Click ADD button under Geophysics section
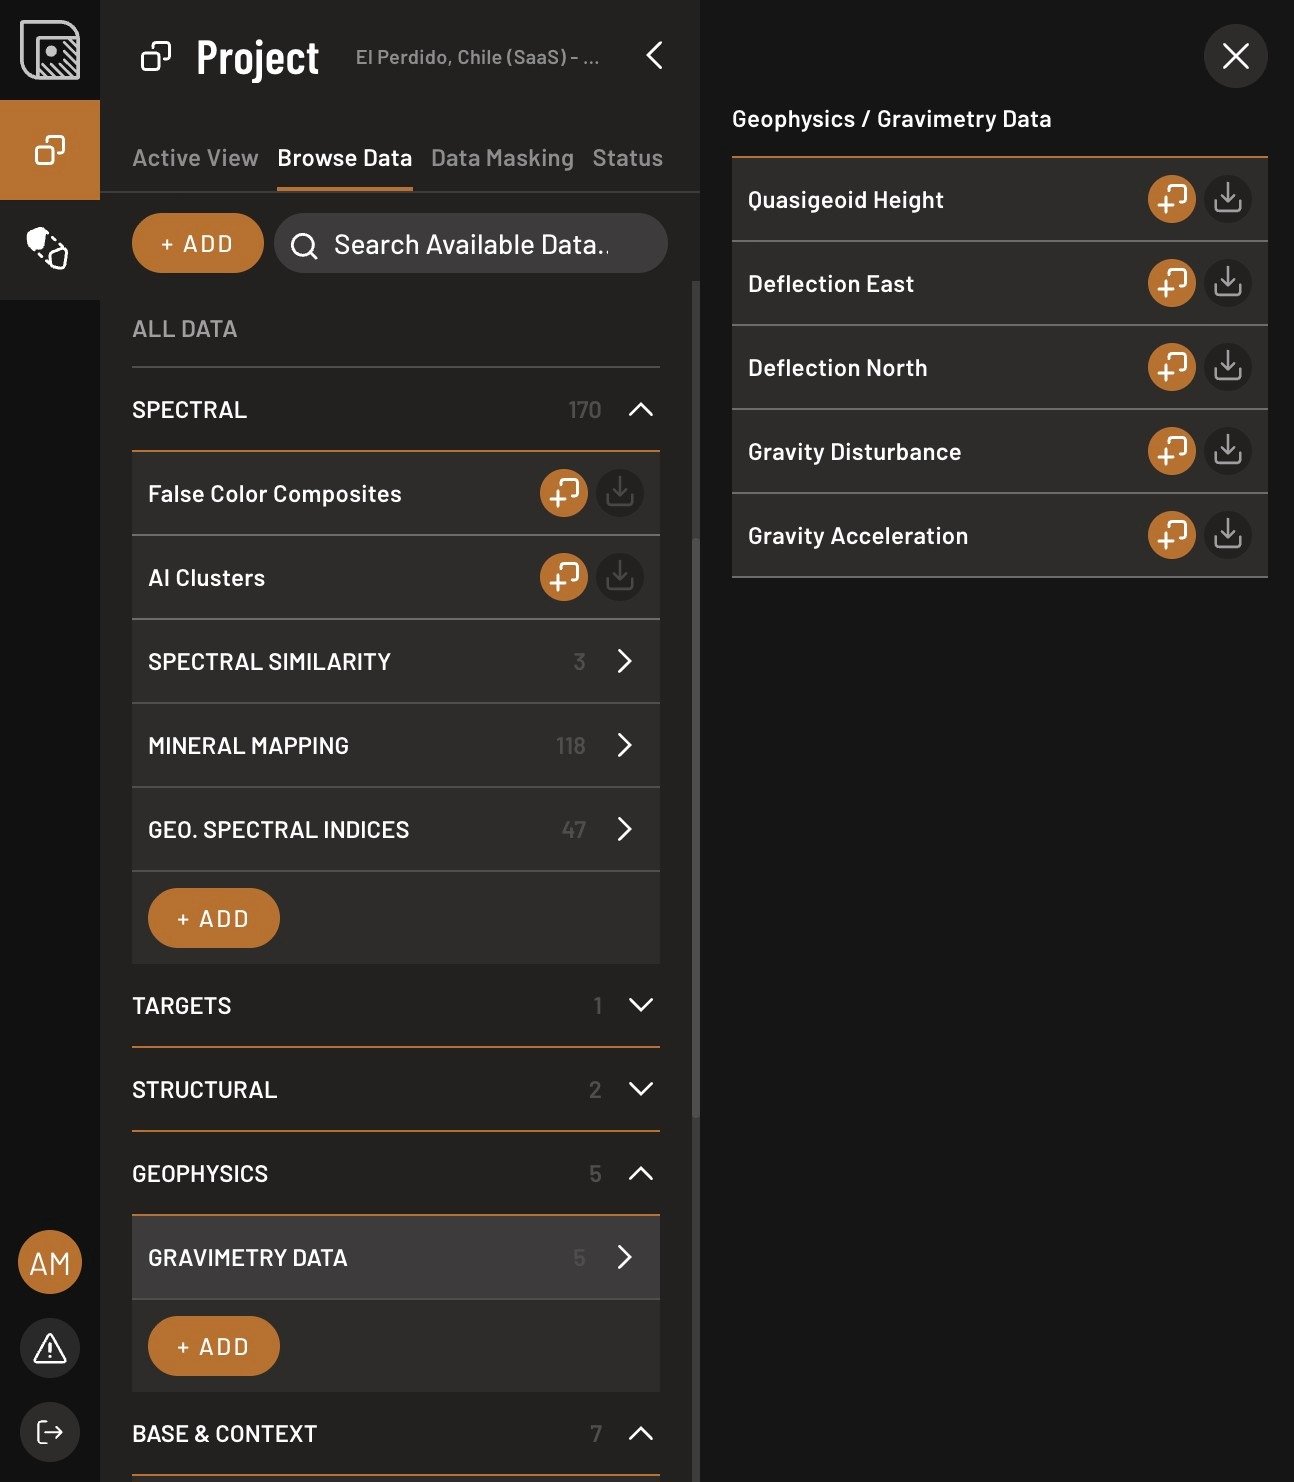This screenshot has height=1482, width=1294. click(x=214, y=1346)
